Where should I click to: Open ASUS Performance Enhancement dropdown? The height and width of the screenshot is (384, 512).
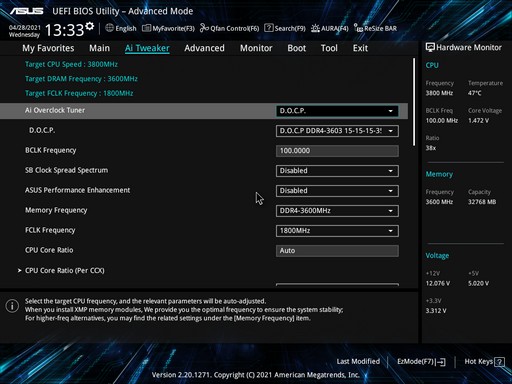click(x=337, y=191)
